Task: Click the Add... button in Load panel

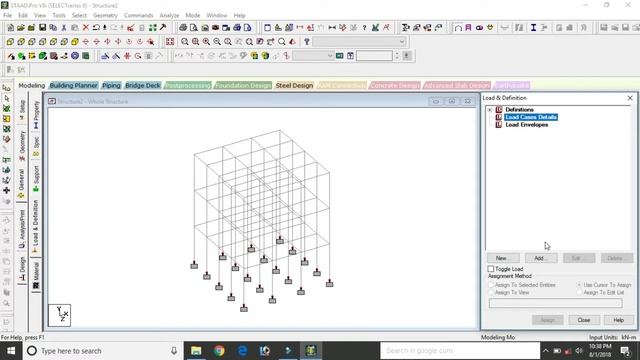Action: coord(541,258)
